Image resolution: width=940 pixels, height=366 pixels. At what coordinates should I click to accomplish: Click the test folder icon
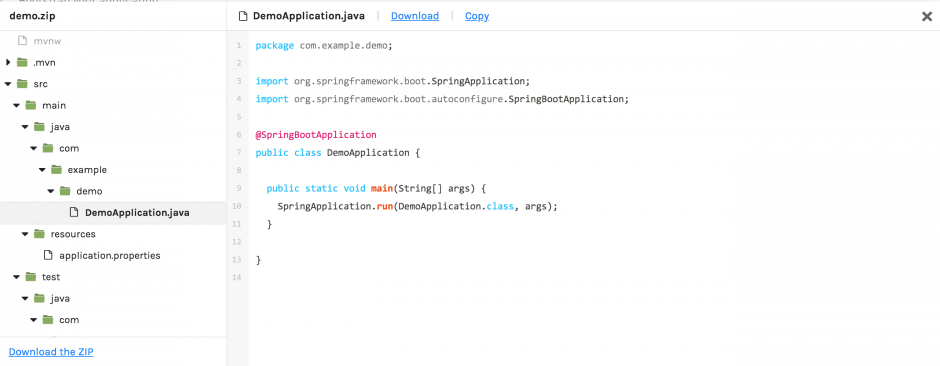pos(31,277)
